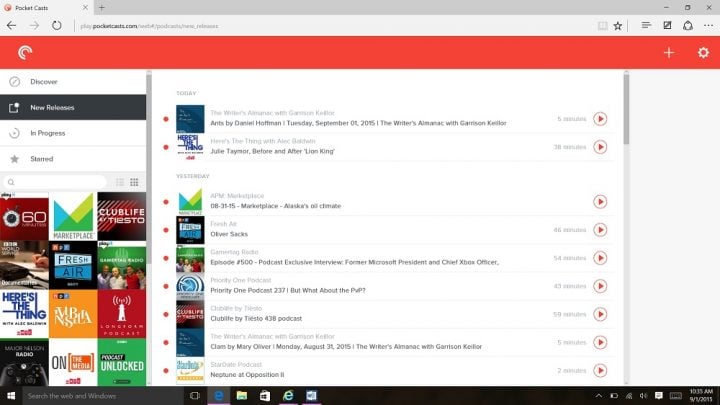
Task: Close the Pocket Casts tab
Action: 85,8
